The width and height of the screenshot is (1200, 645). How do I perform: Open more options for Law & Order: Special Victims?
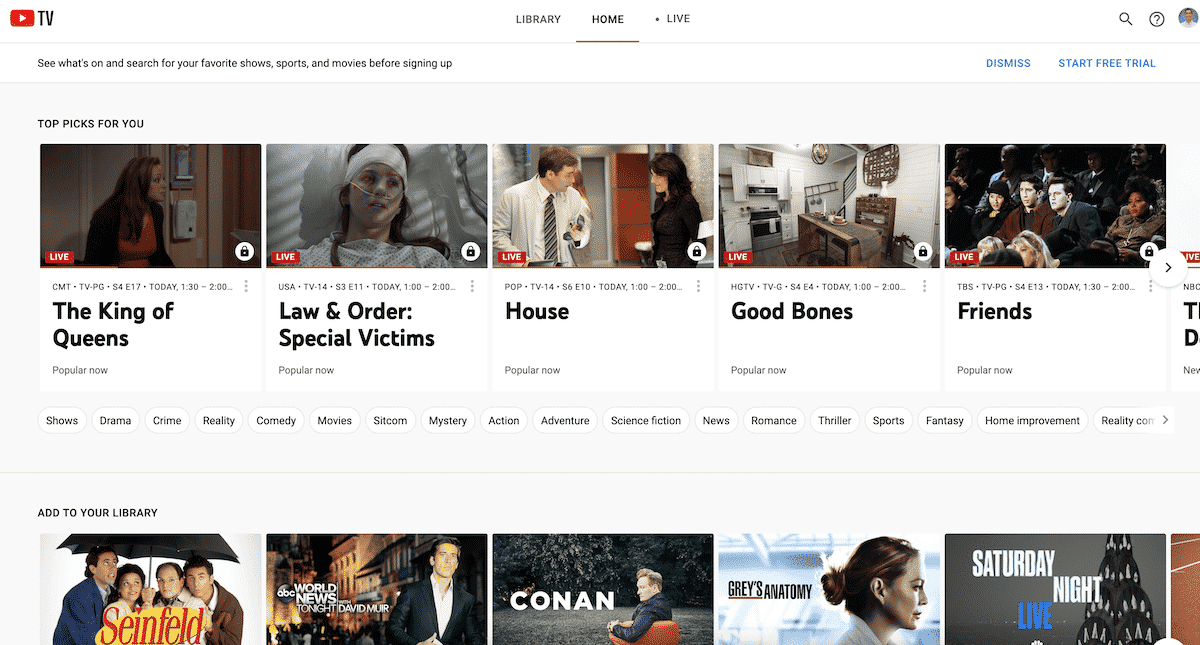pyautogui.click(x=472, y=286)
